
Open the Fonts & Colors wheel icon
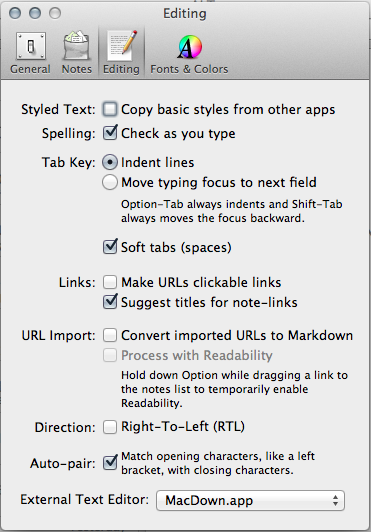tap(190, 47)
